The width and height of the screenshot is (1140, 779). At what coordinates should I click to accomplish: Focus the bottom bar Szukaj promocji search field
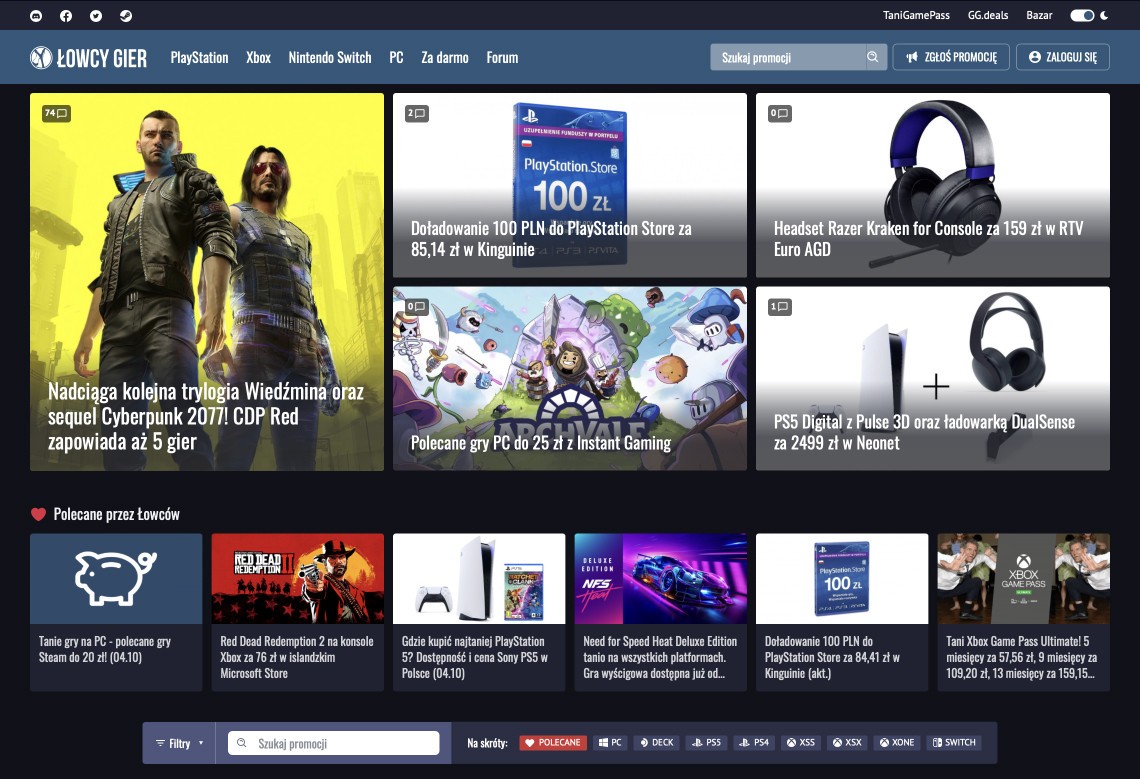[x=334, y=743]
